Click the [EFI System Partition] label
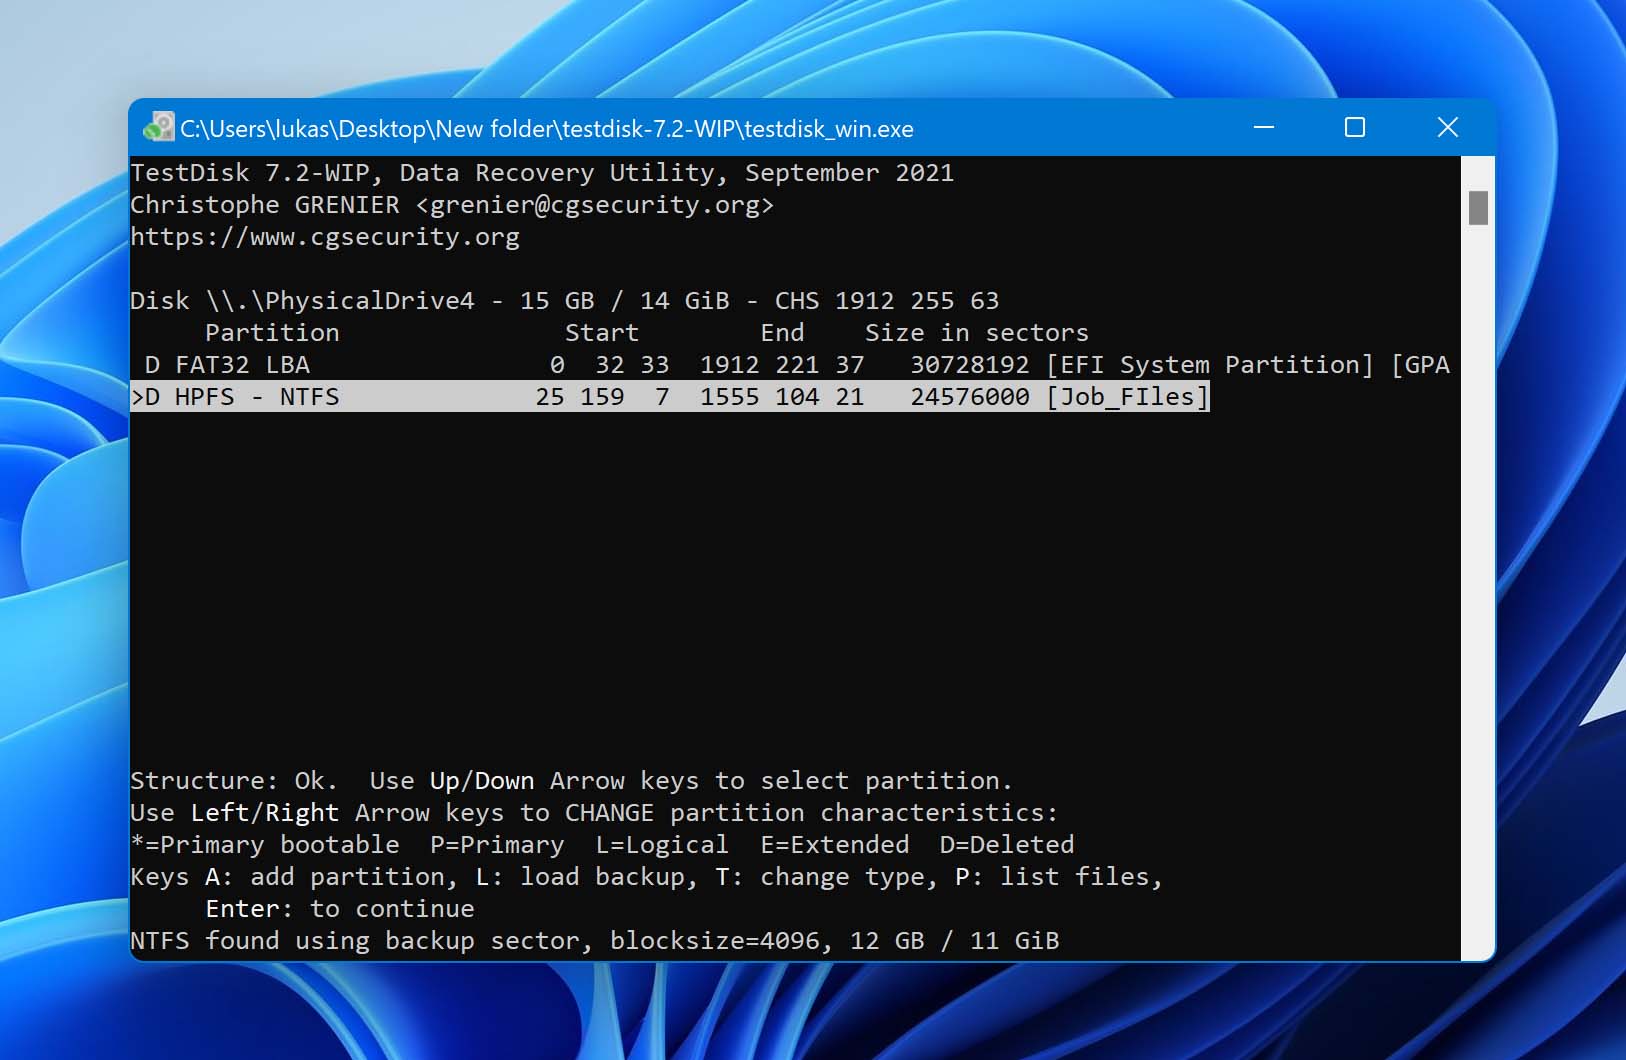Screen dimensions: 1626x1060 pyautogui.click(x=1210, y=365)
